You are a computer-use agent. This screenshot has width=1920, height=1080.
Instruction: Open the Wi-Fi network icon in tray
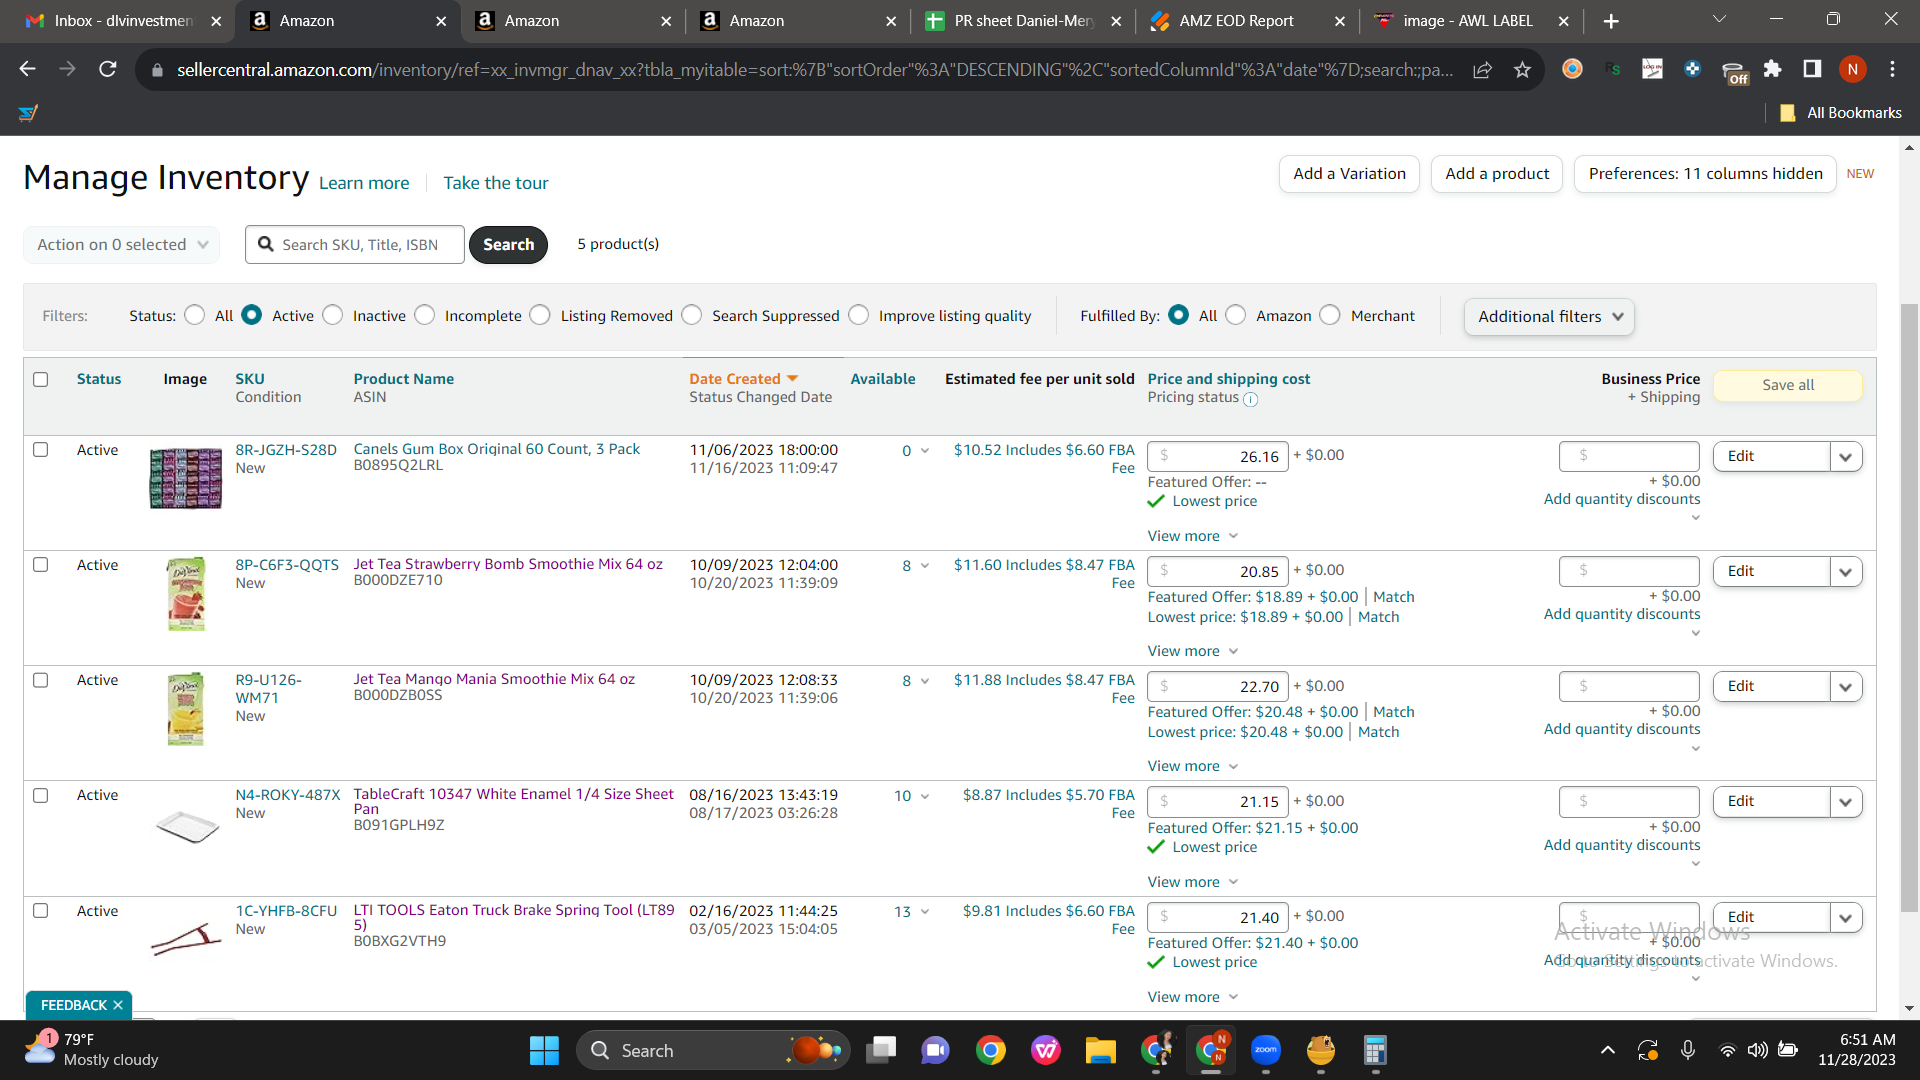(1727, 1050)
